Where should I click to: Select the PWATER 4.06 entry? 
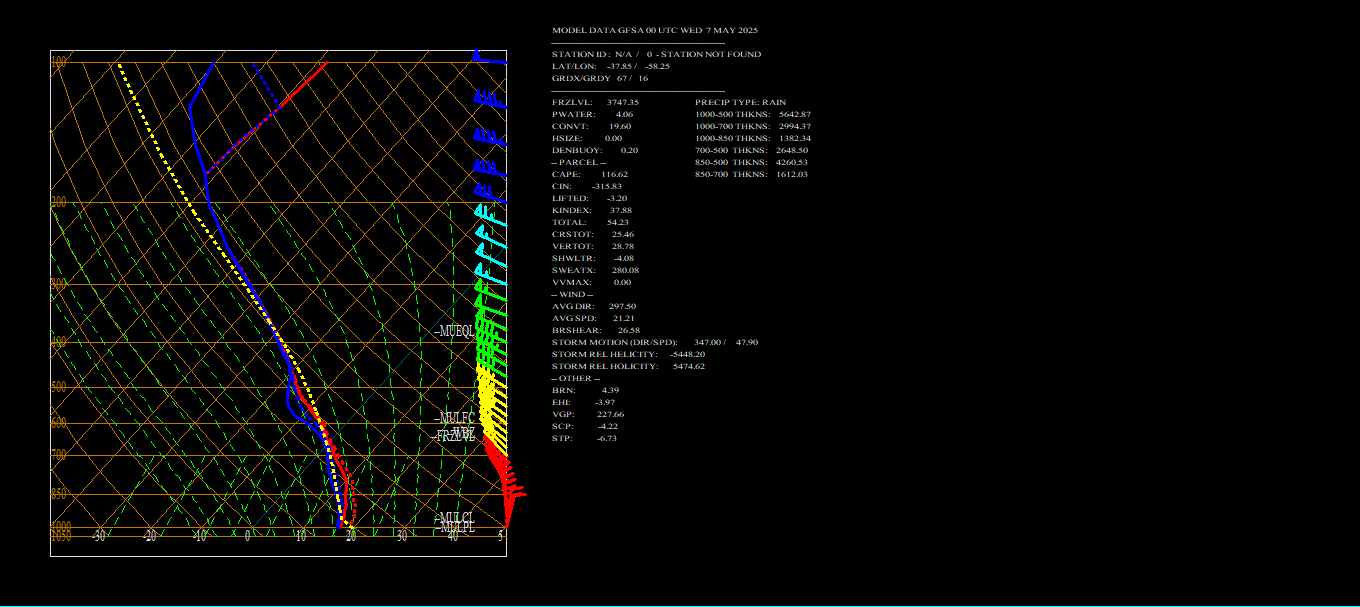(x=592, y=114)
